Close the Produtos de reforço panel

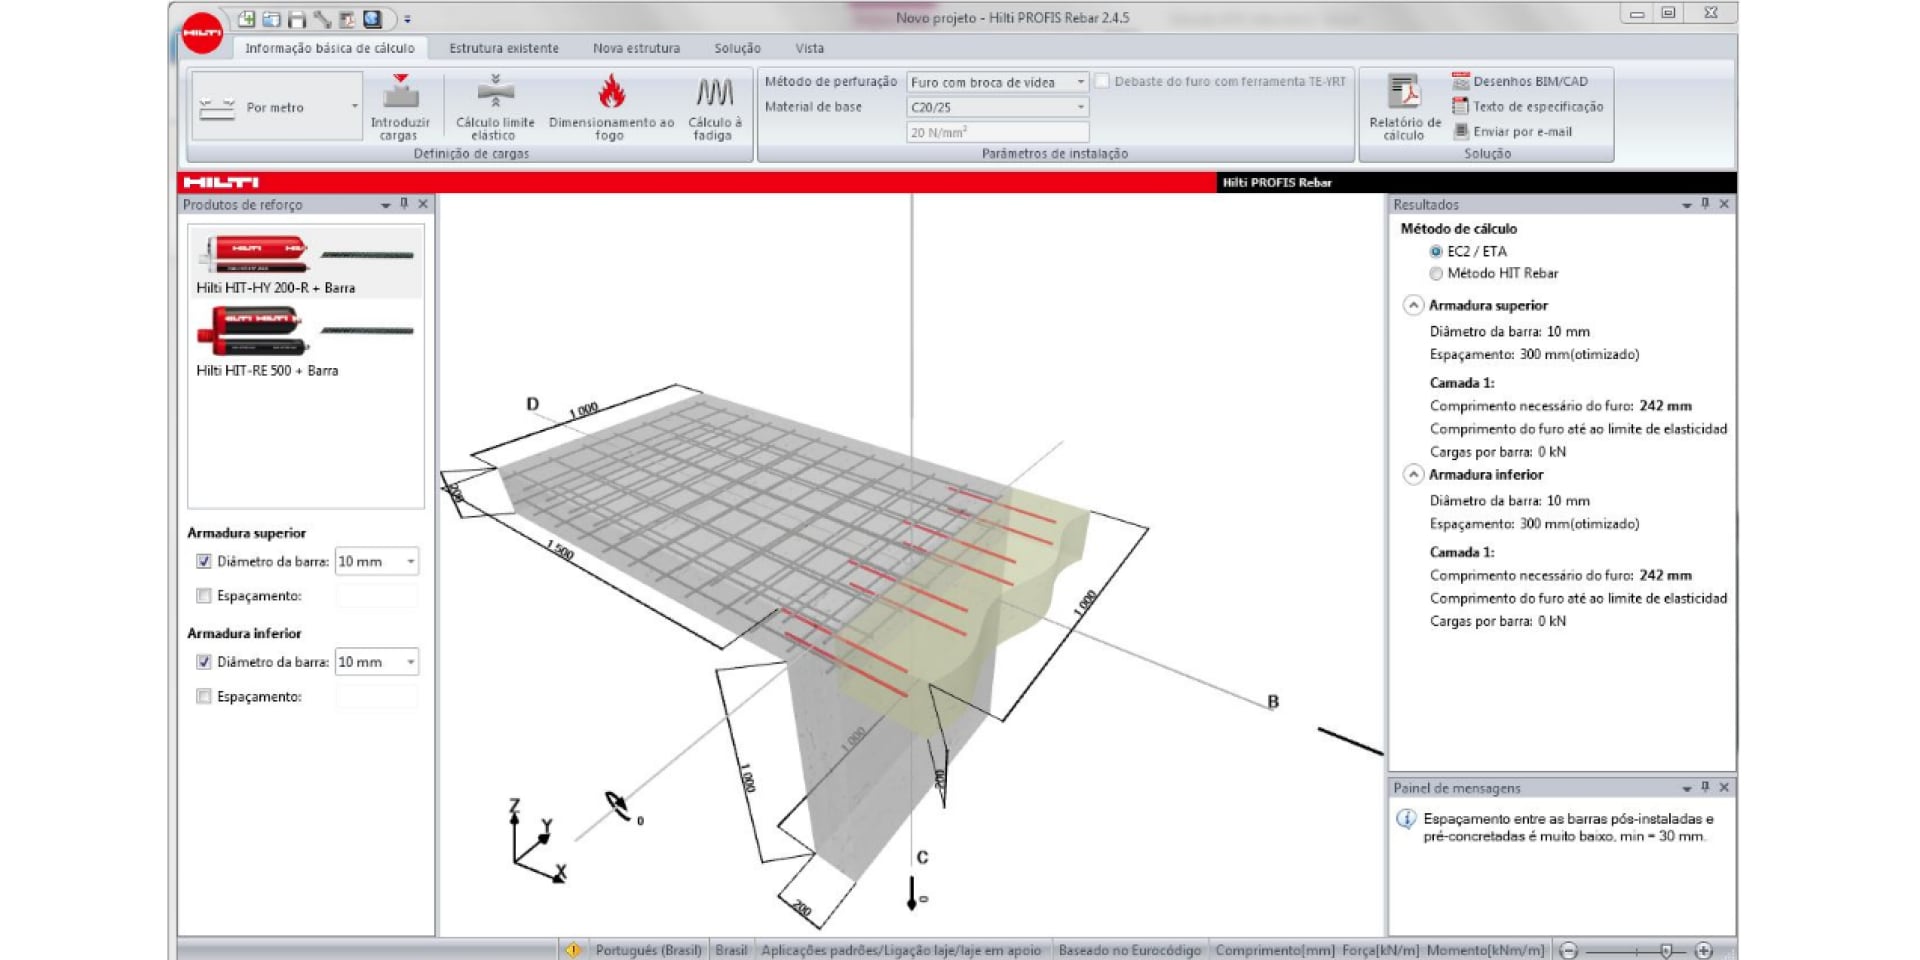[423, 204]
